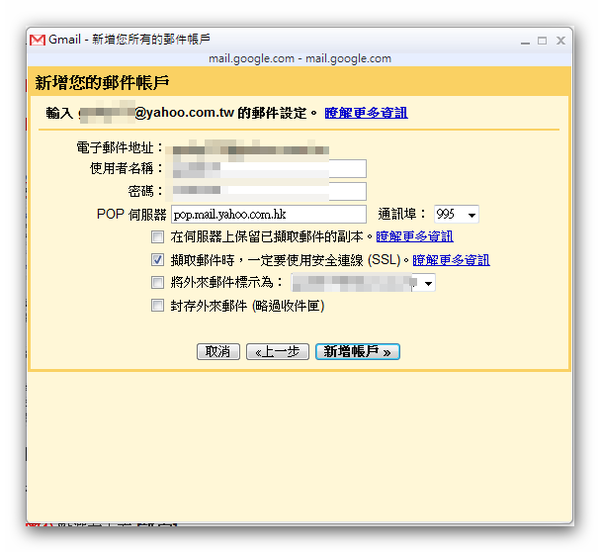Screen dimensions: 600x552
Task: Check 封存外來郵件 (略過收件匣) option
Action: point(157,306)
